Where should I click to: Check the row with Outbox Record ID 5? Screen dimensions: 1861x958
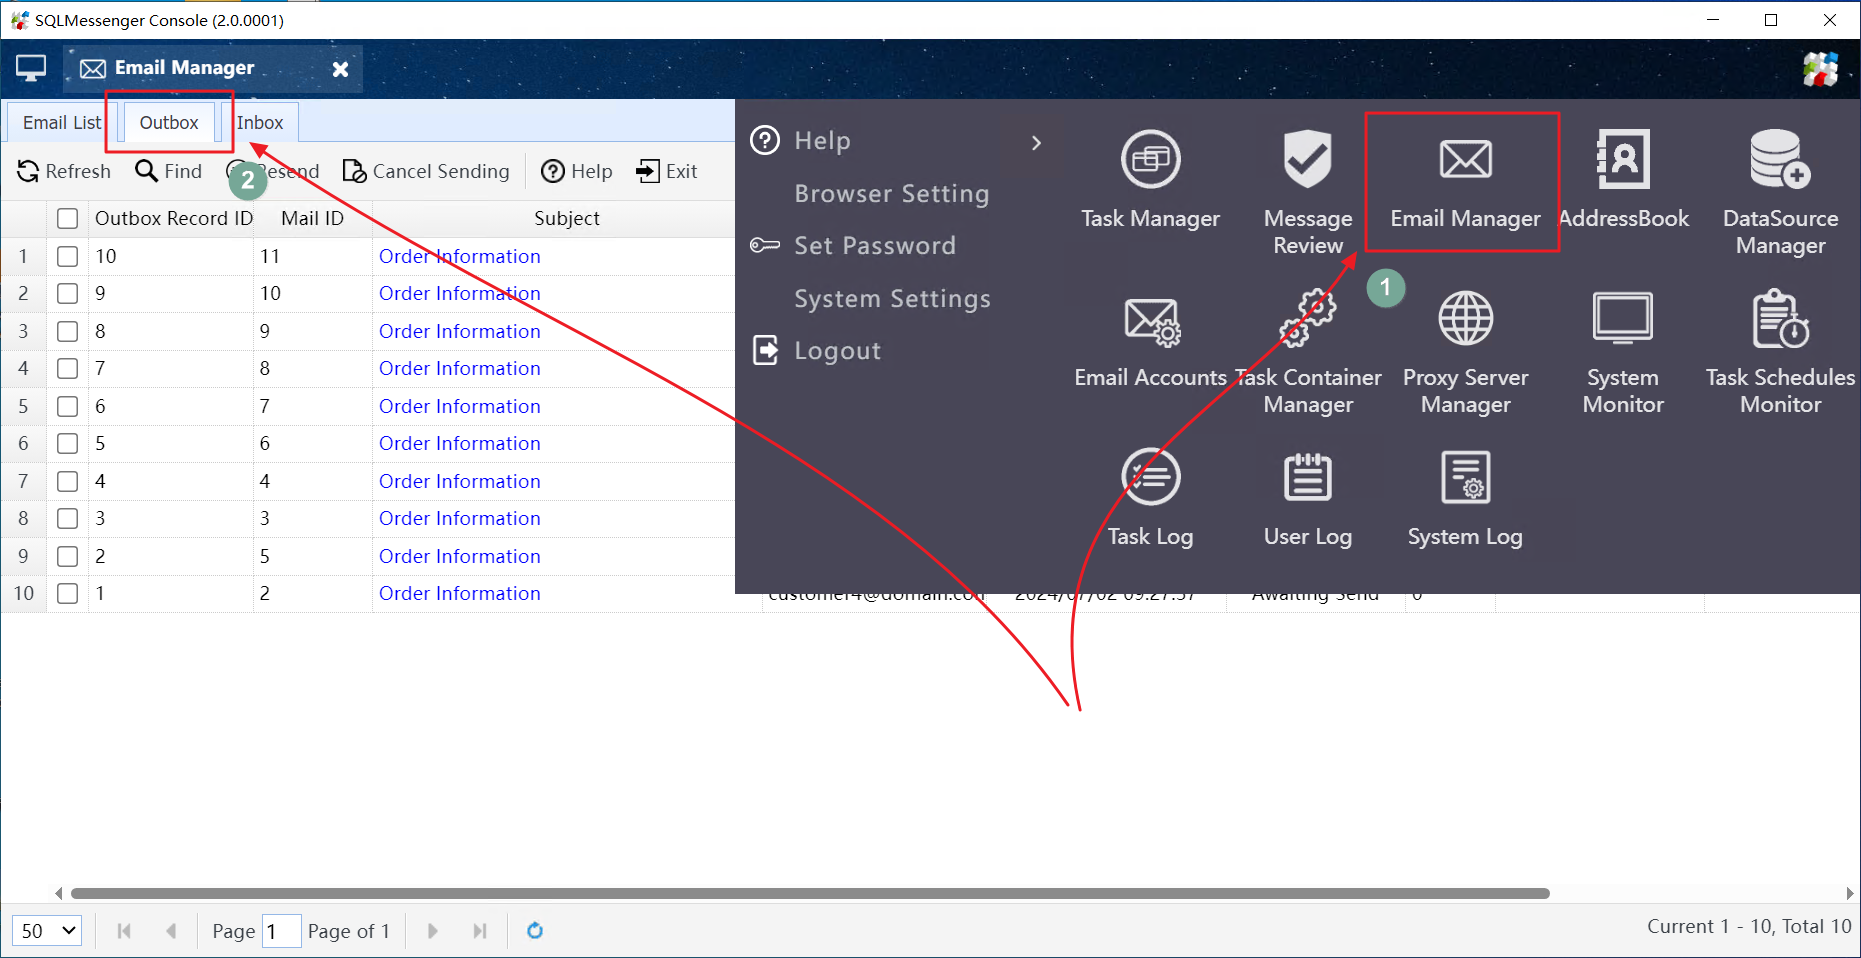pyautogui.click(x=67, y=444)
